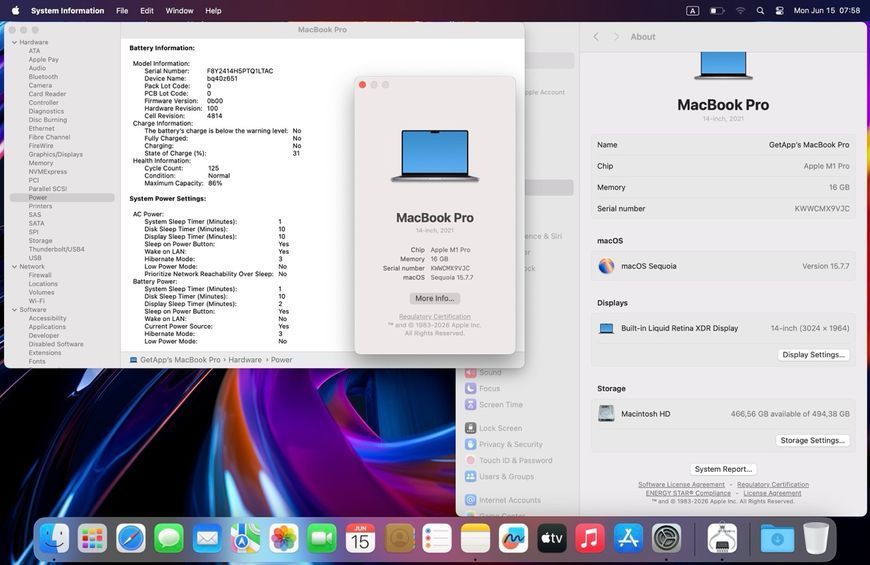870x565 pixels.
Task: Open the Apple menu
Action: [16, 11]
